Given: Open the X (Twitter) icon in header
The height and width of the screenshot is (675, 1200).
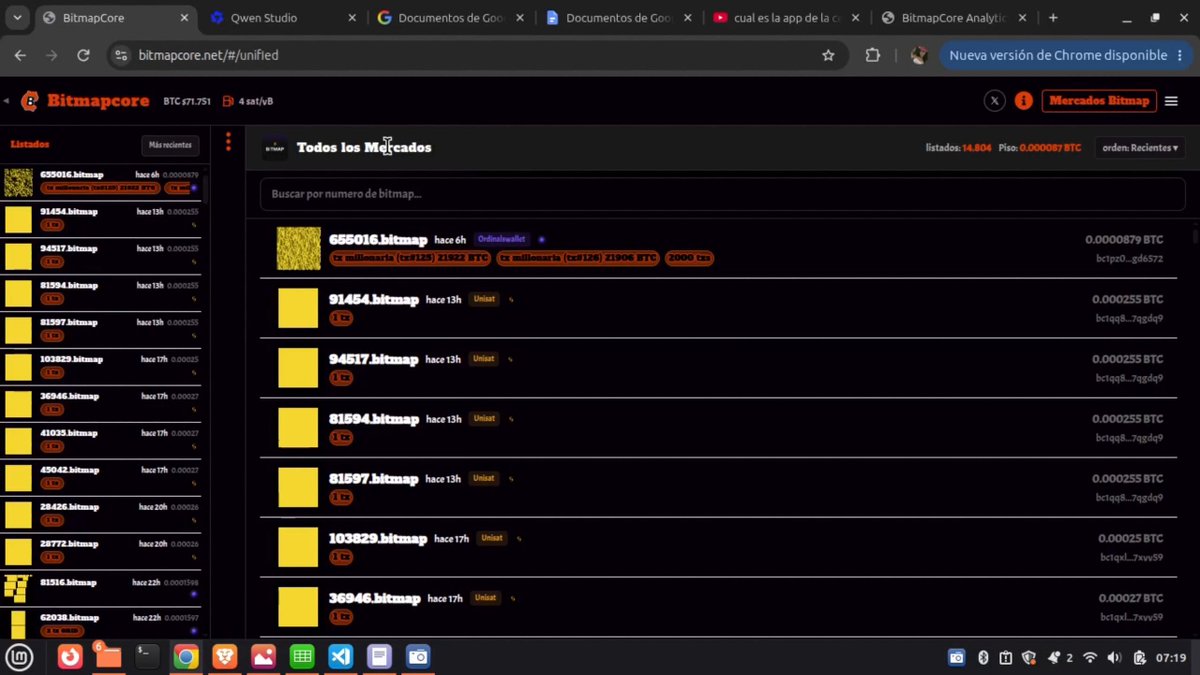Looking at the screenshot, I should coord(994,101).
